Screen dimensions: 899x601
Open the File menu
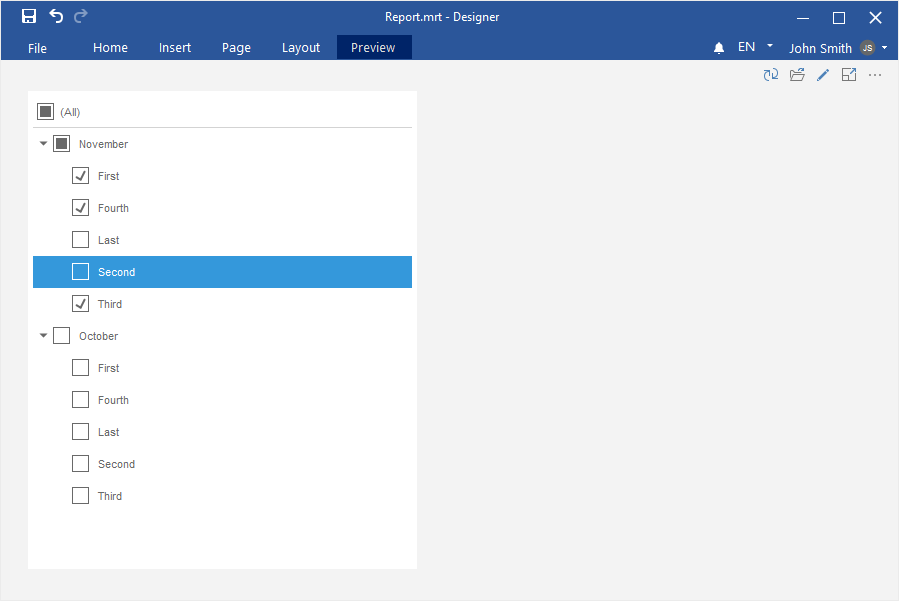pos(37,48)
